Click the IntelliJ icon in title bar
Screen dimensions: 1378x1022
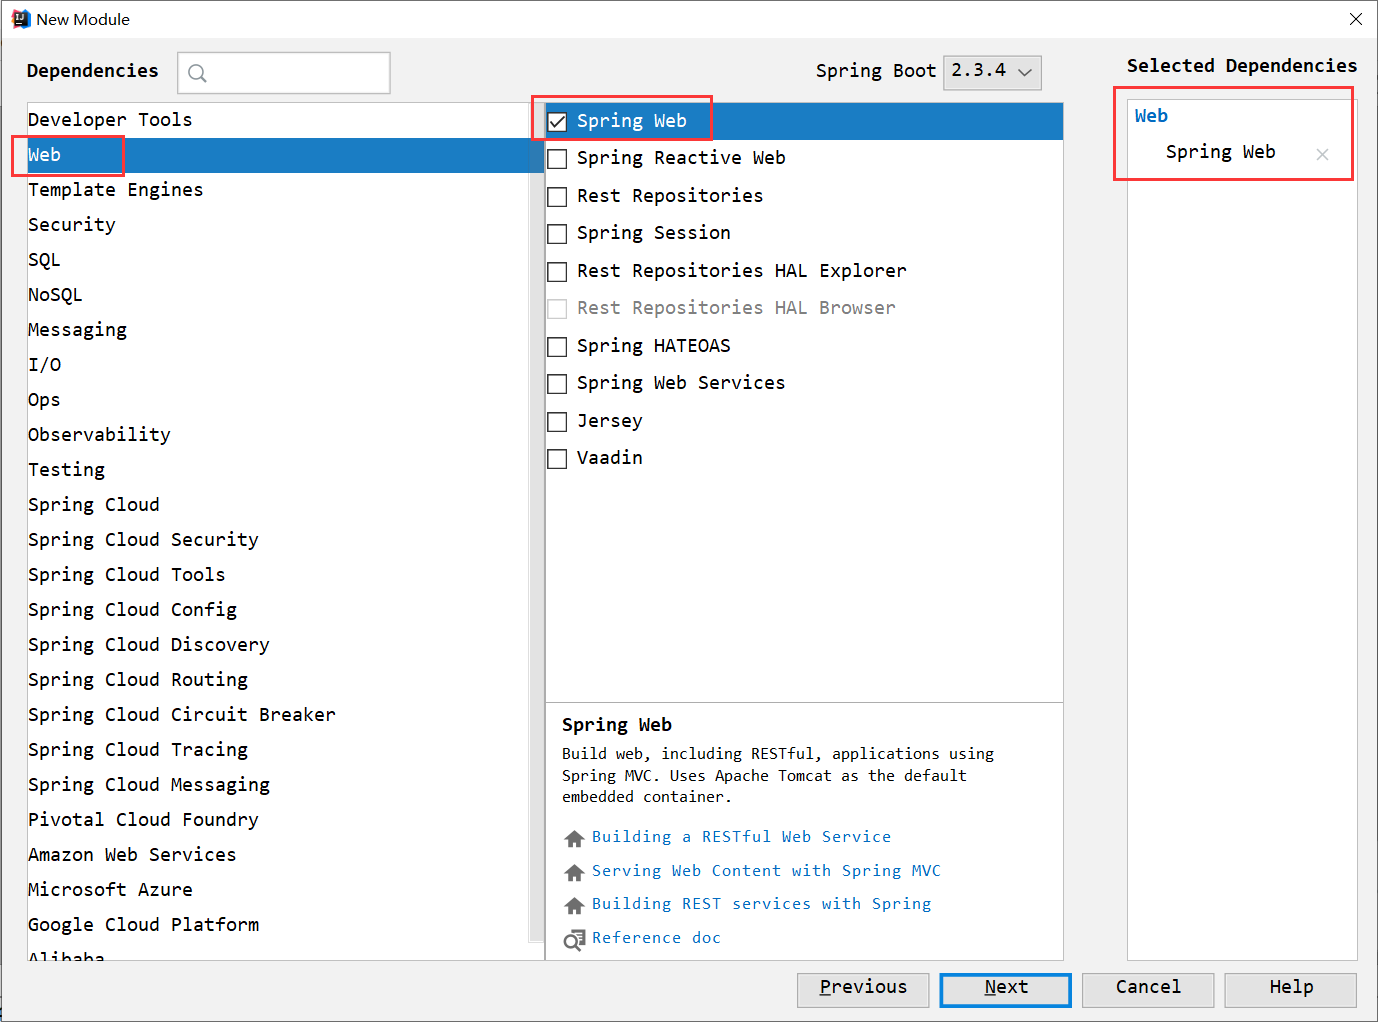tap(20, 19)
